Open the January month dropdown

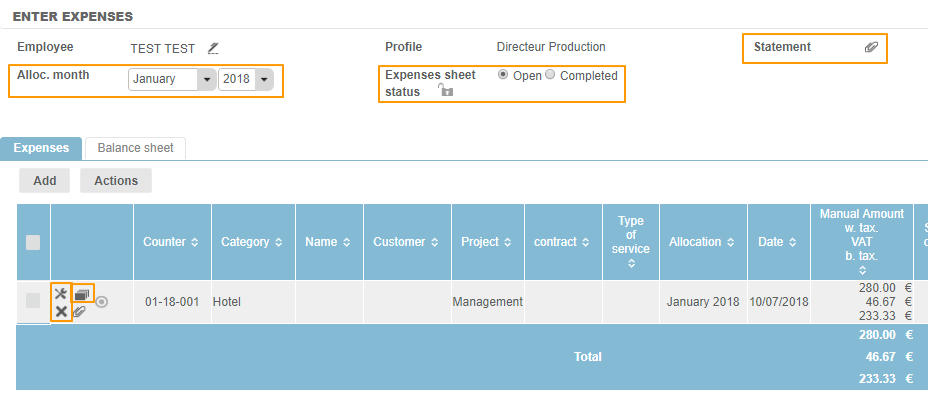pyautogui.click(x=172, y=79)
